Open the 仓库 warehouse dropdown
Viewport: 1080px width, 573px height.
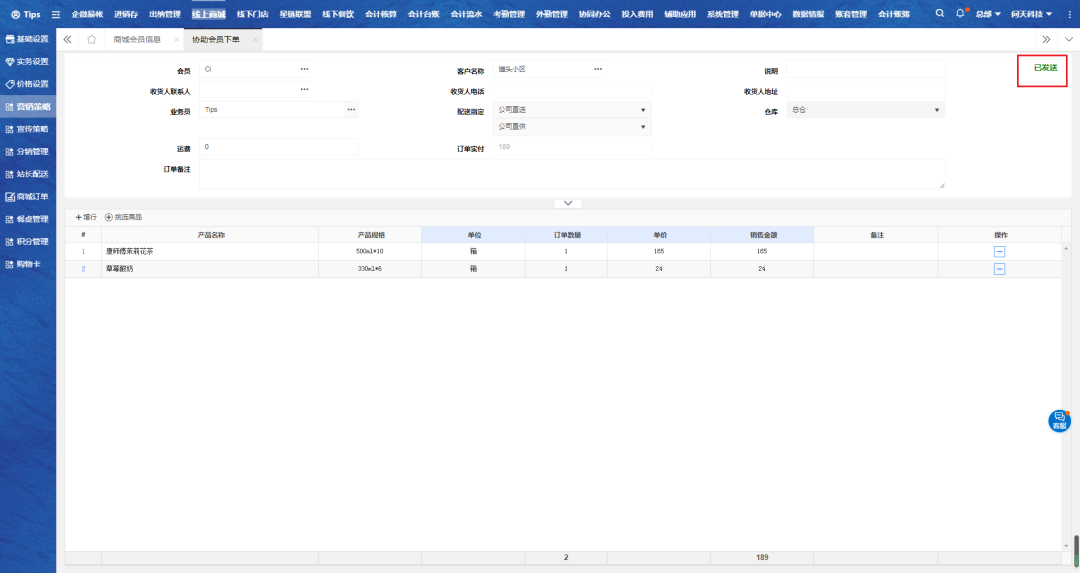pos(936,110)
